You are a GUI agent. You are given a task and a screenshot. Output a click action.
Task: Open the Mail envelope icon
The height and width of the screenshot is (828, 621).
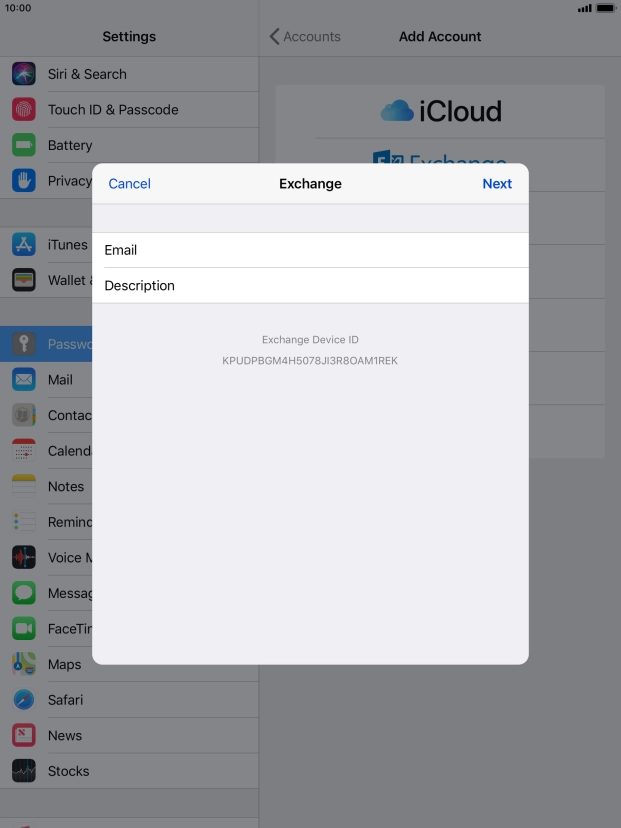coord(24,380)
